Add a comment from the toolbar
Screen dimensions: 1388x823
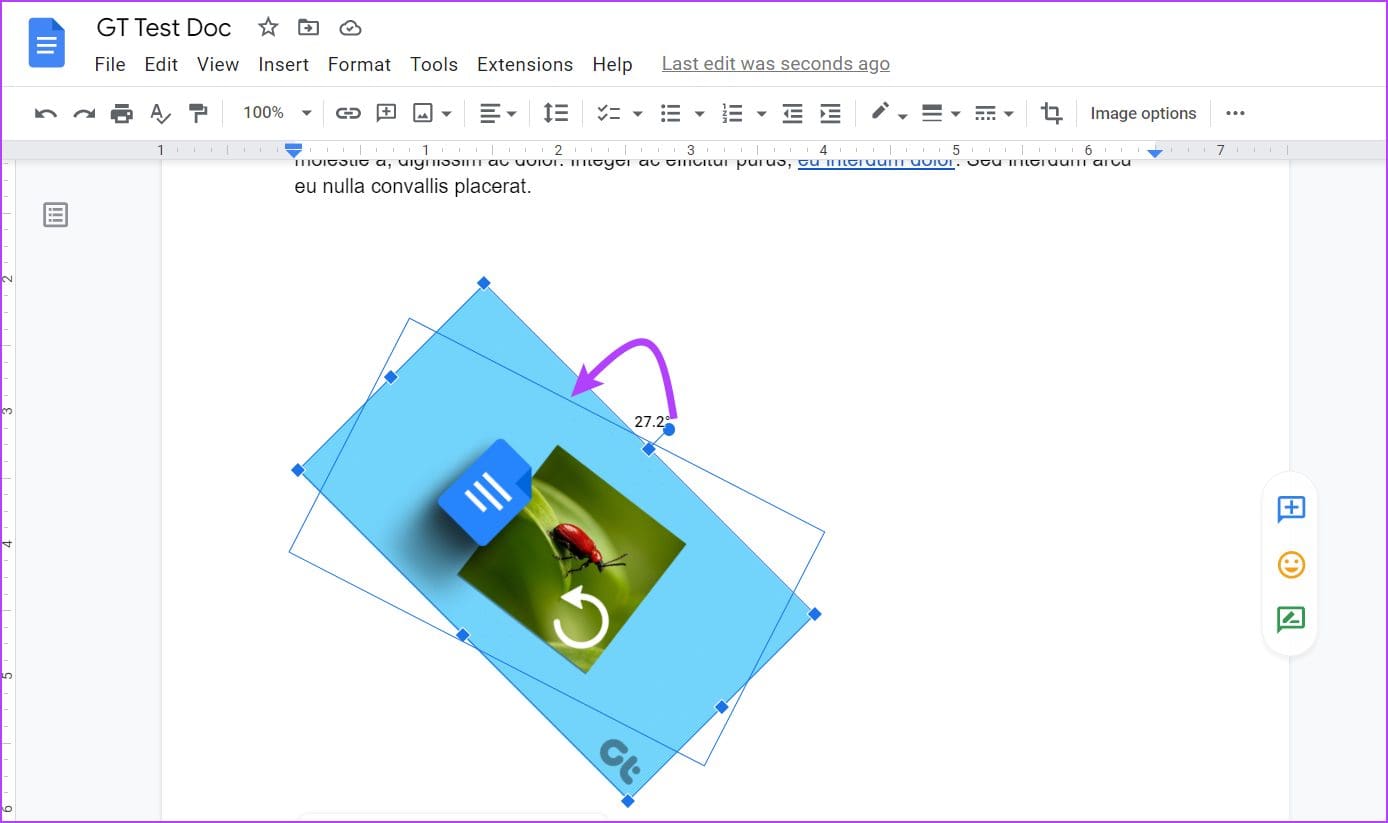[x=386, y=113]
